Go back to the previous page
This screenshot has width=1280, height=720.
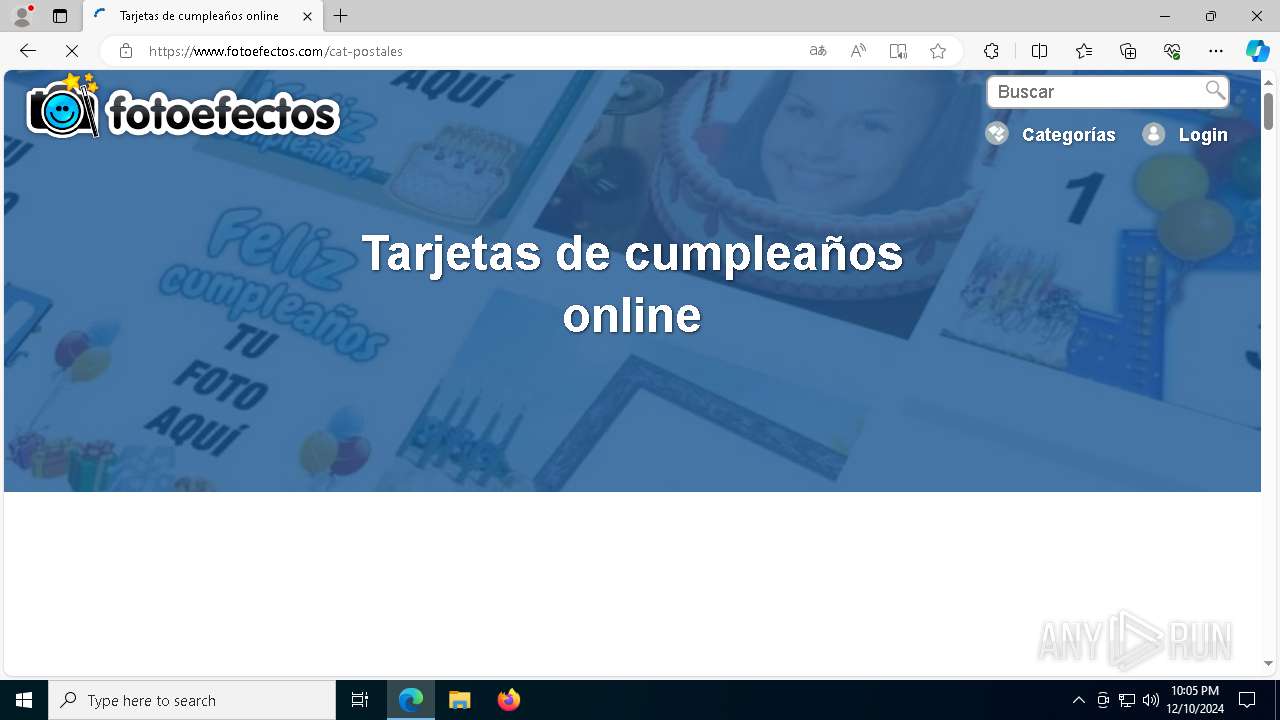click(x=28, y=51)
